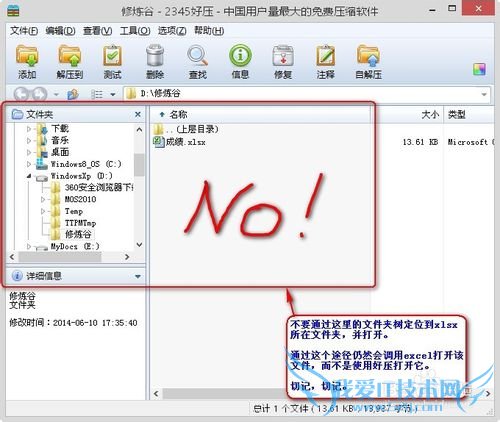
Task: Open the 文件(F) menu
Action: pyautogui.click(x=24, y=31)
